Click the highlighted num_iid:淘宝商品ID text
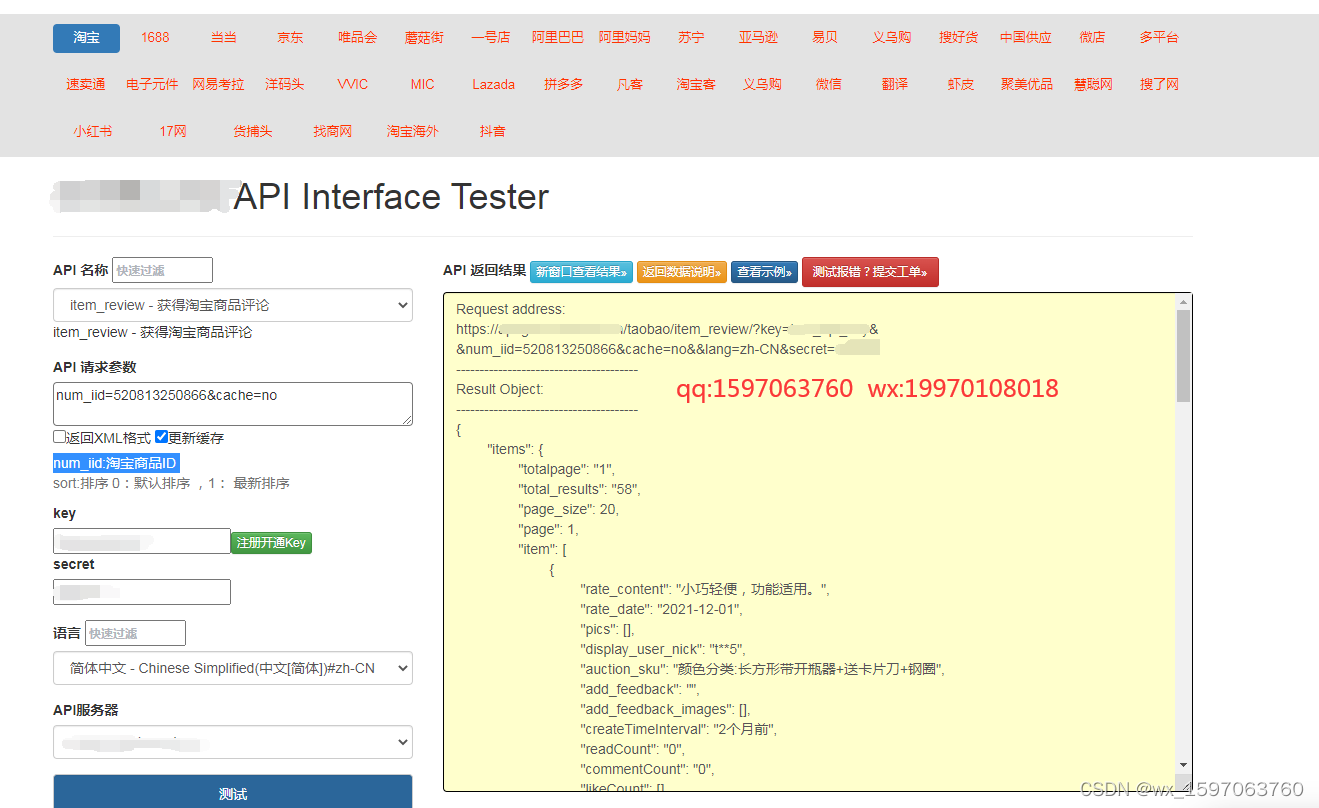This screenshot has height=808, width=1319. point(116,463)
